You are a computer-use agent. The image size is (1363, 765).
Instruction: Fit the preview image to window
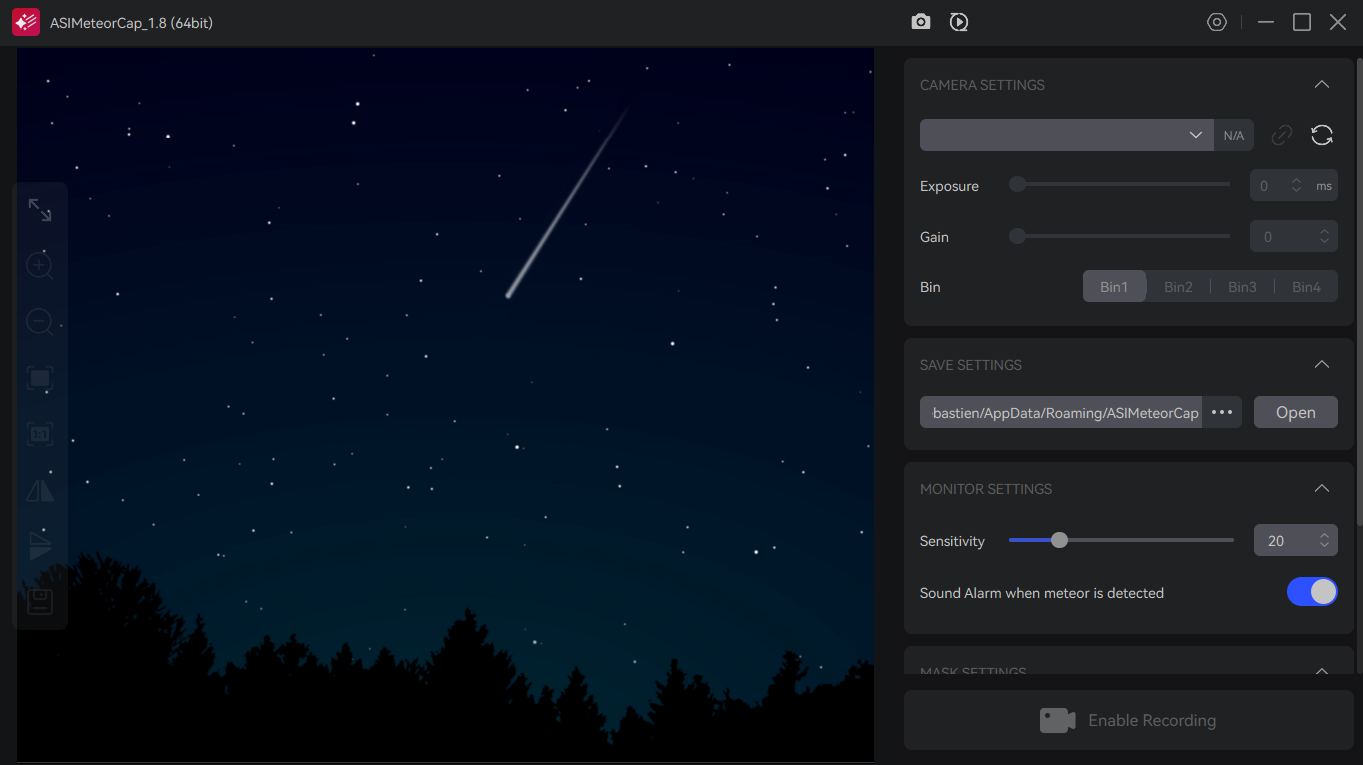40,378
